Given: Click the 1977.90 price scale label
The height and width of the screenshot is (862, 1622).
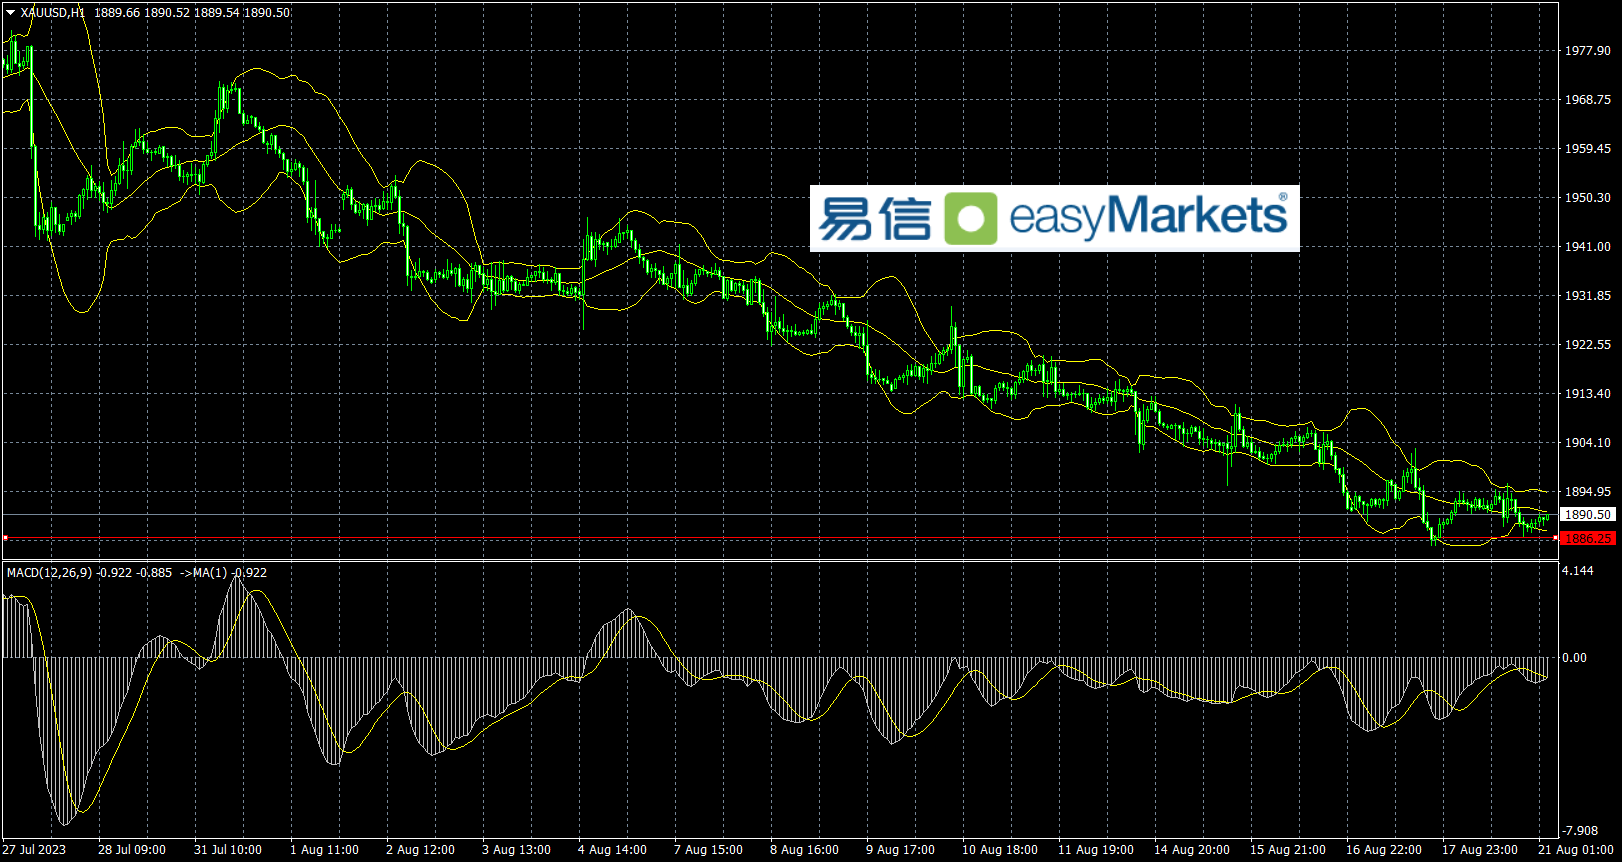Looking at the screenshot, I should coord(1587,51).
